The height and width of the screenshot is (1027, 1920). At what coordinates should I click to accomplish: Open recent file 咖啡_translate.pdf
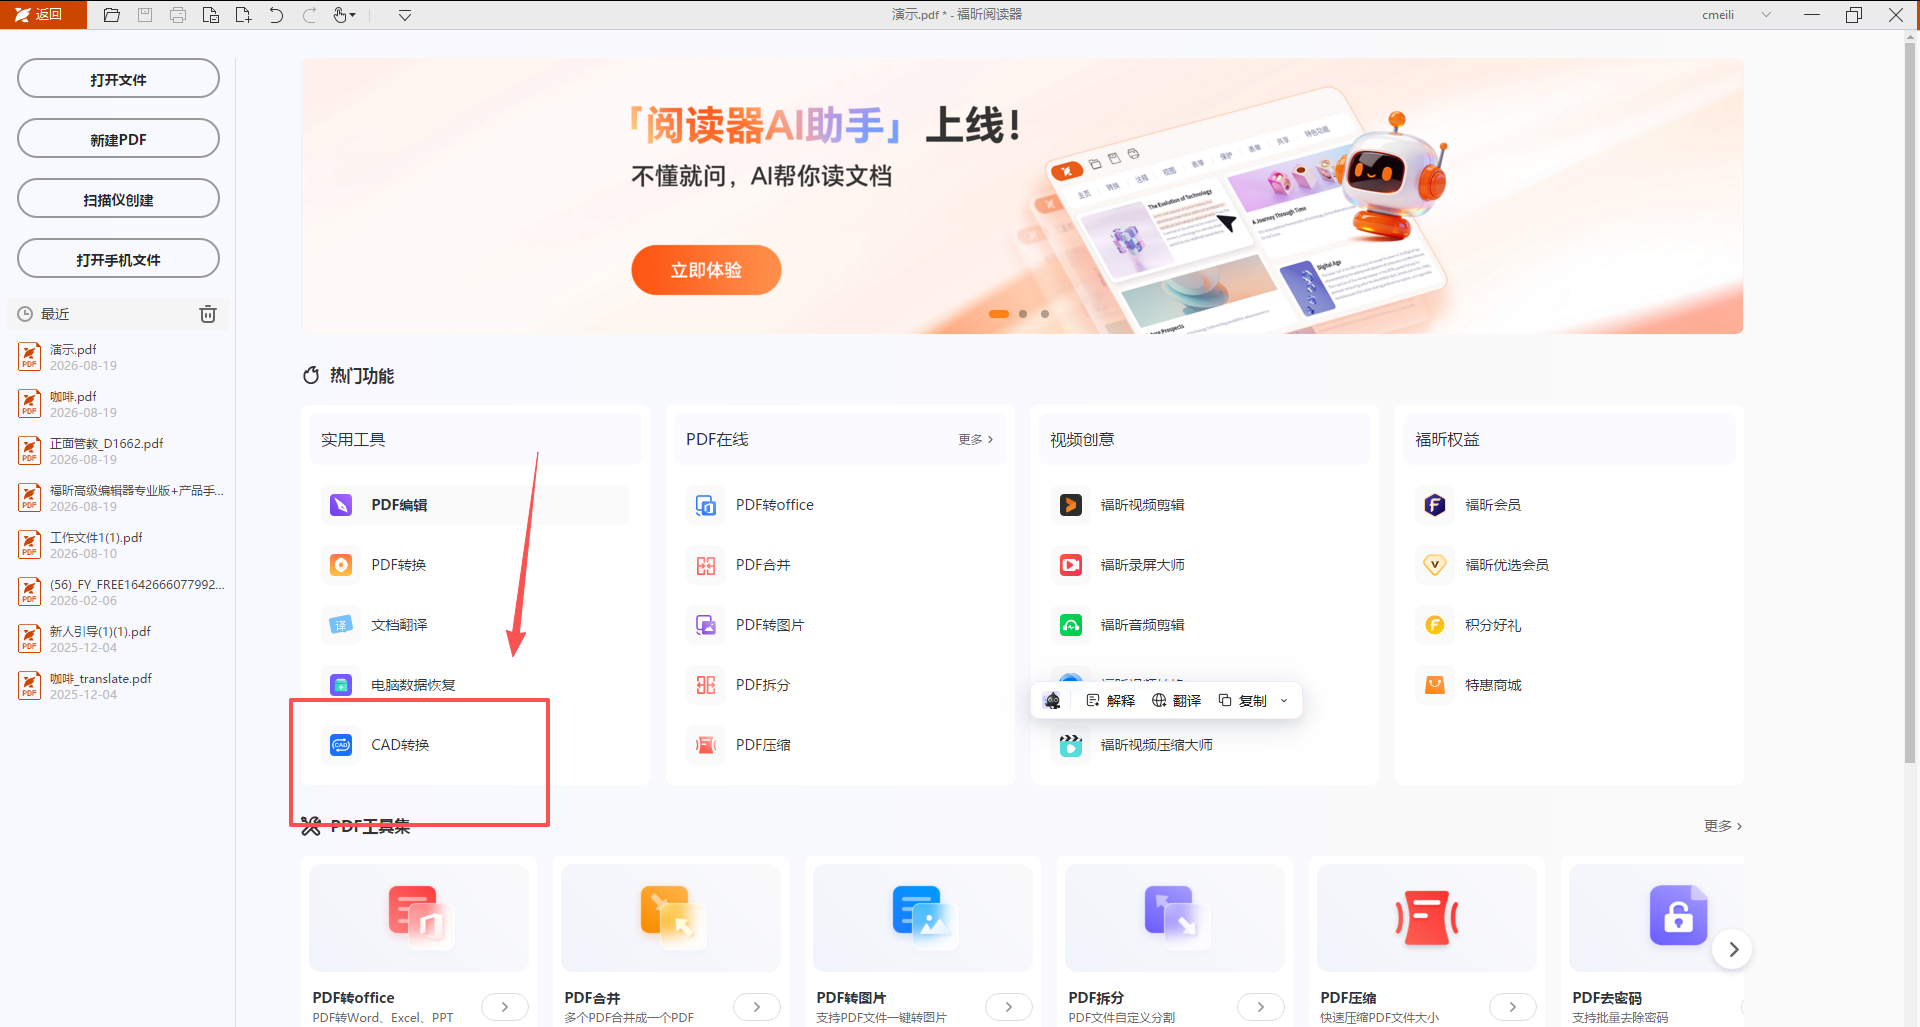pos(120,686)
